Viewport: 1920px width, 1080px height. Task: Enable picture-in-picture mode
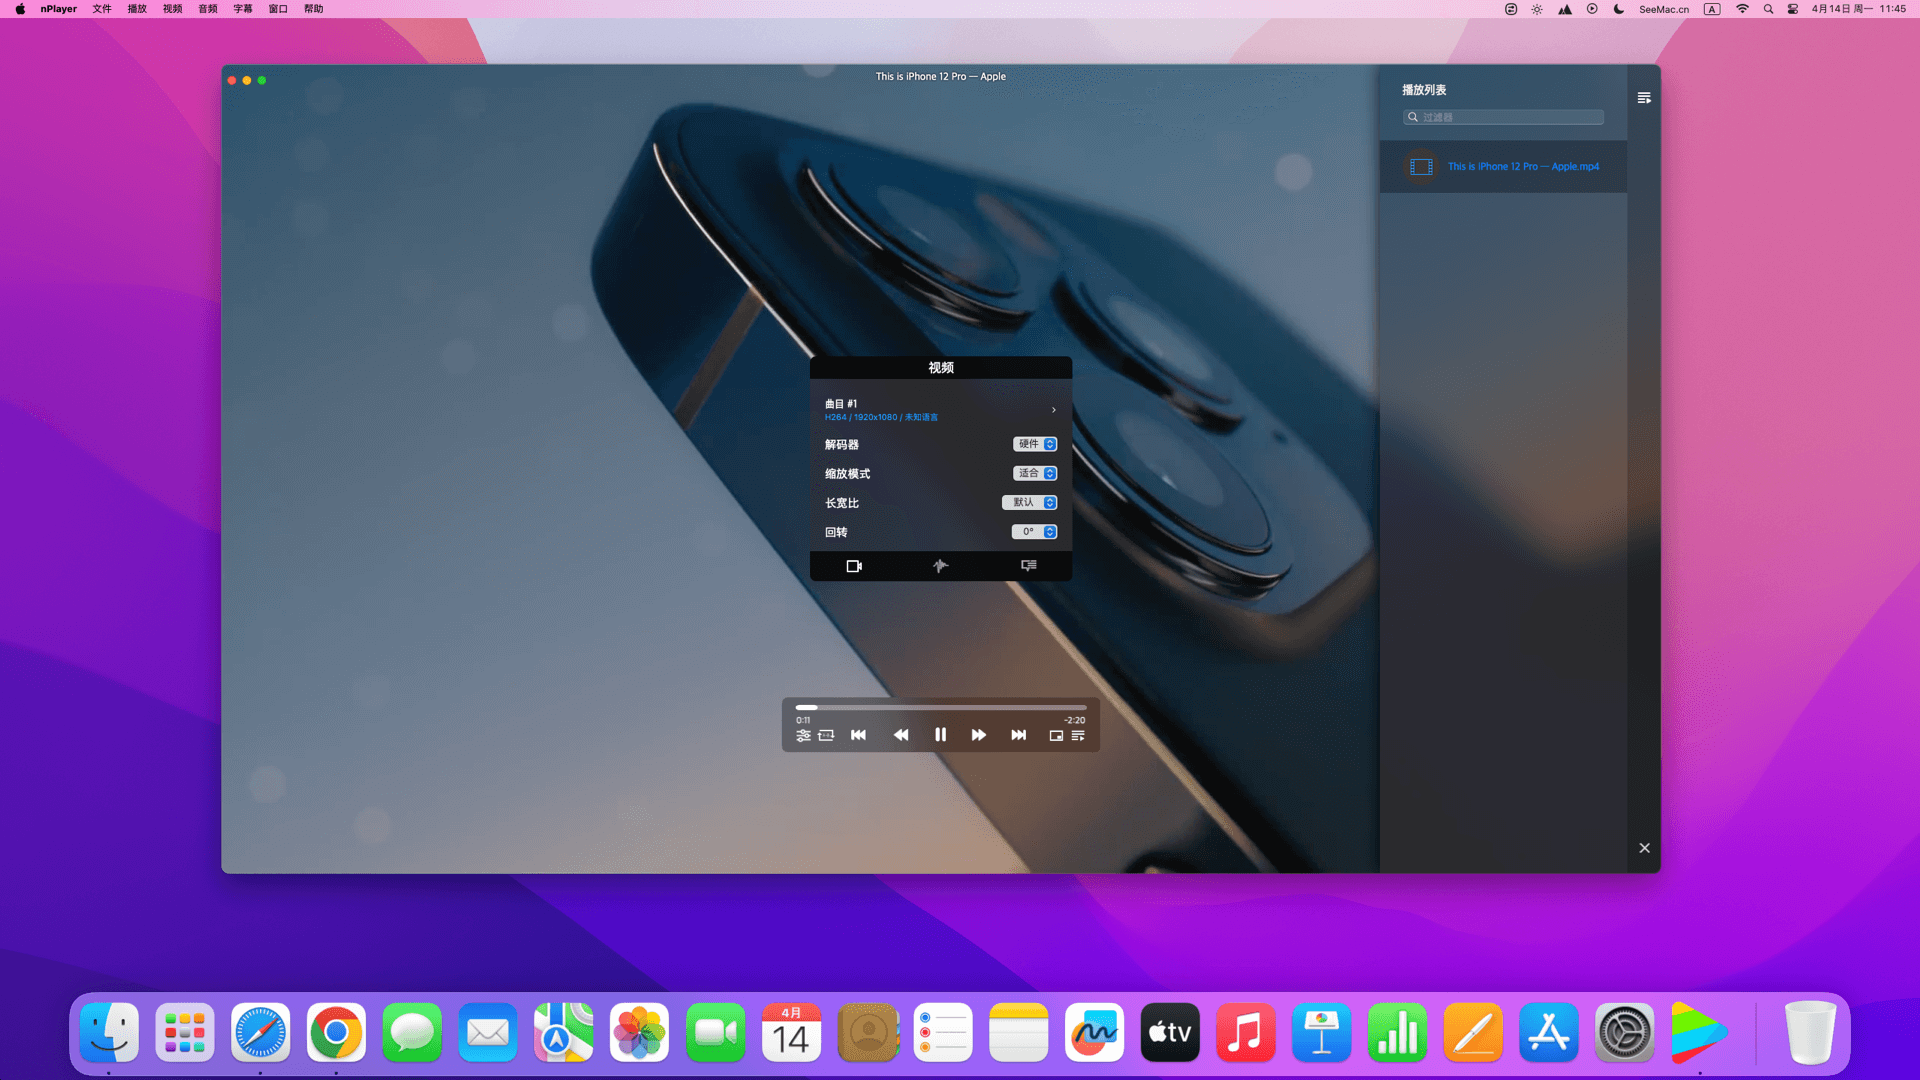(1056, 736)
